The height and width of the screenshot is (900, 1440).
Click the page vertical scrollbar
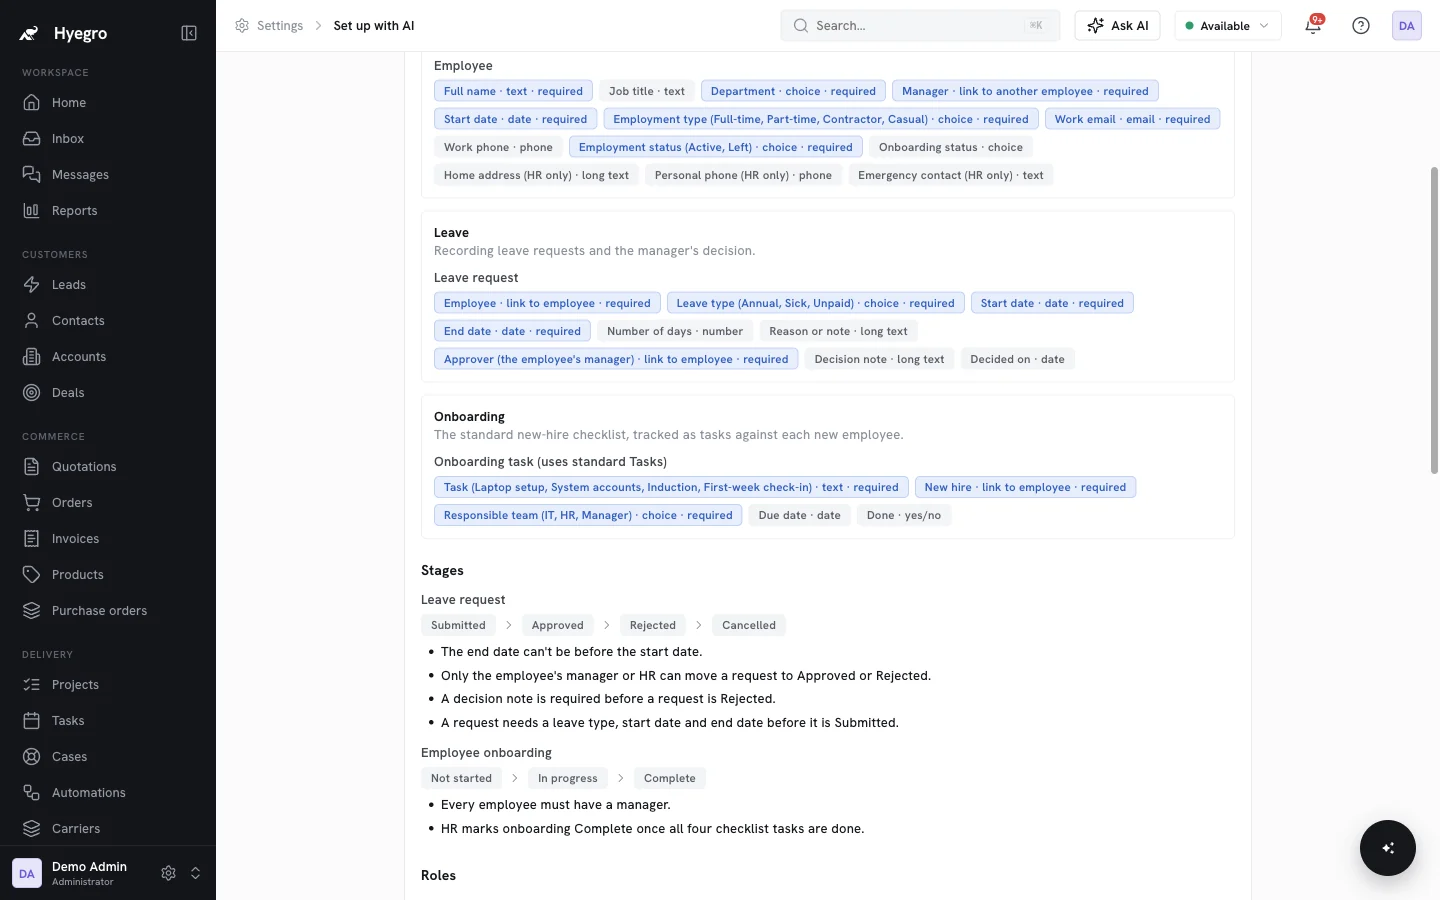[x=1434, y=320]
